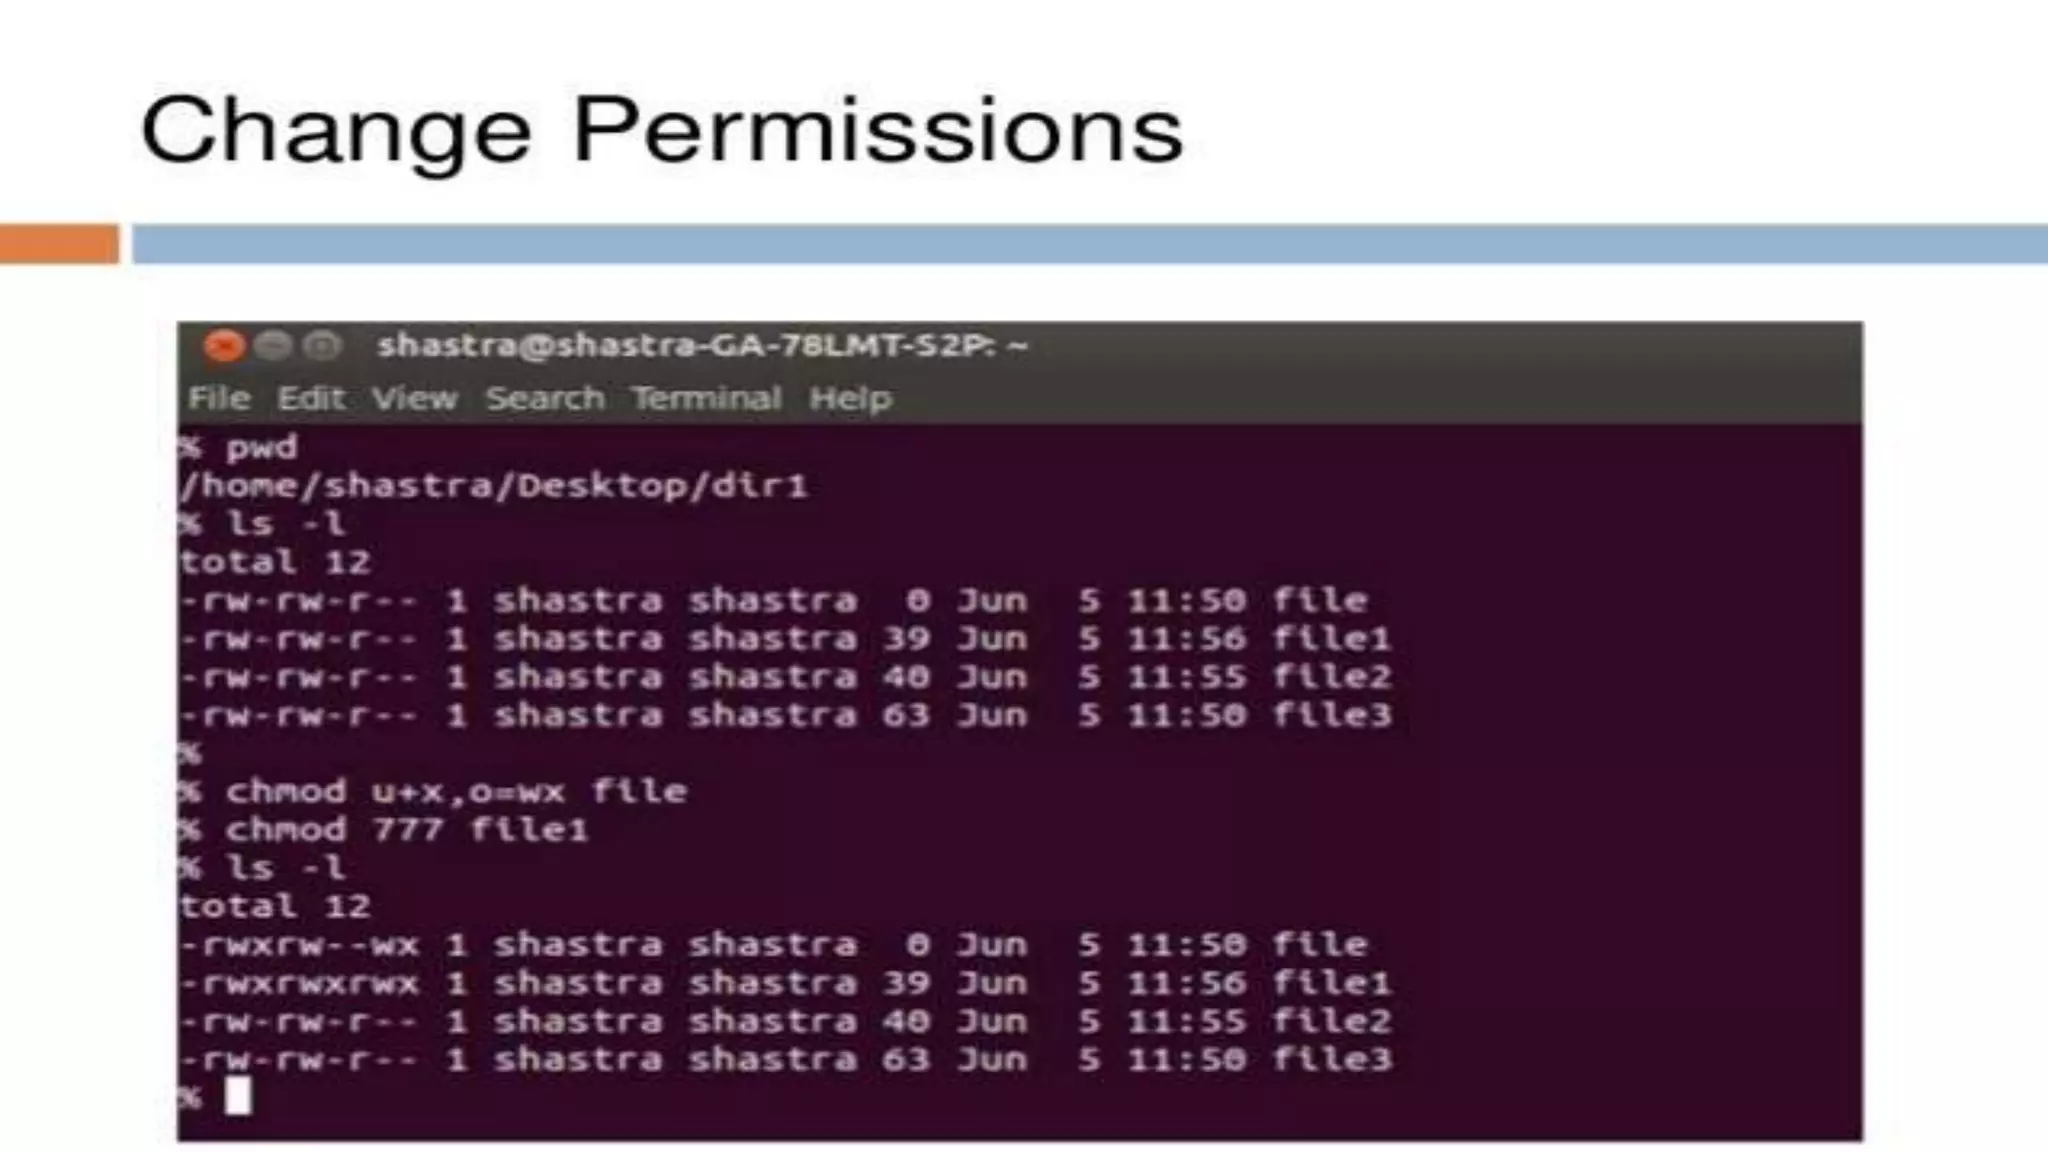Close the terminal with red button
This screenshot has width=2048, height=1152.
[x=224, y=346]
